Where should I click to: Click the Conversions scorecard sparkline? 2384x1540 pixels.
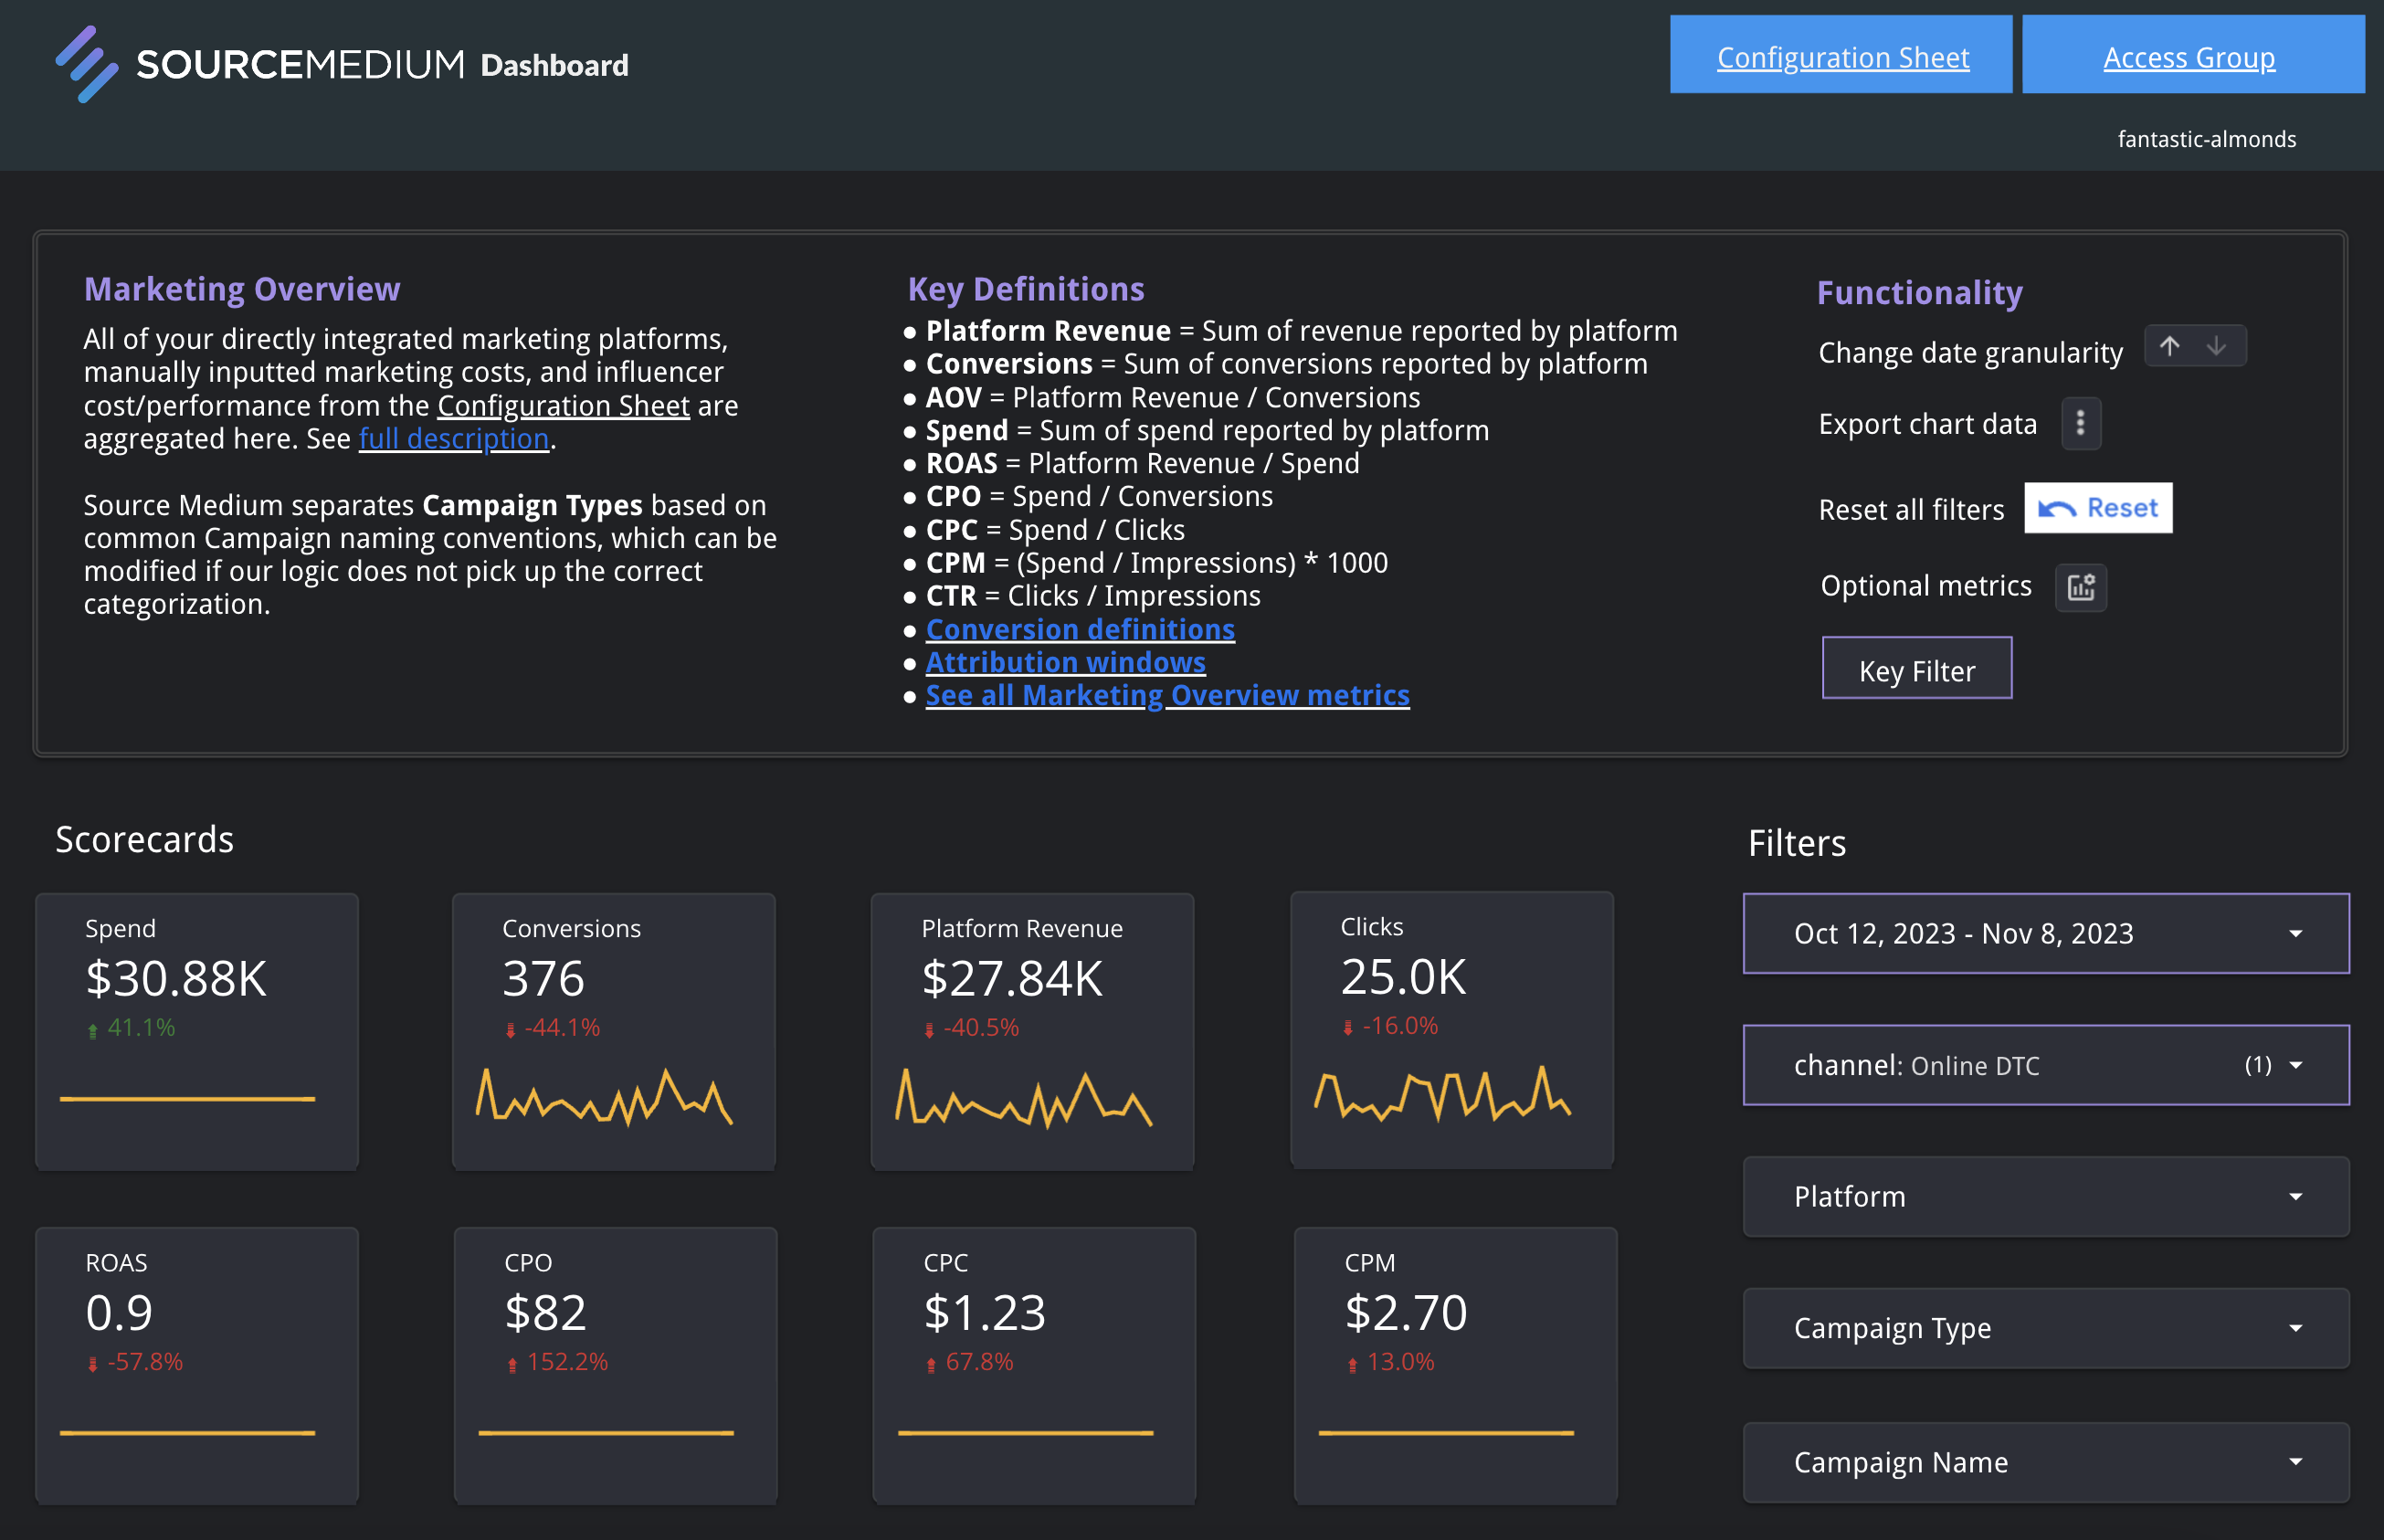tap(604, 1098)
